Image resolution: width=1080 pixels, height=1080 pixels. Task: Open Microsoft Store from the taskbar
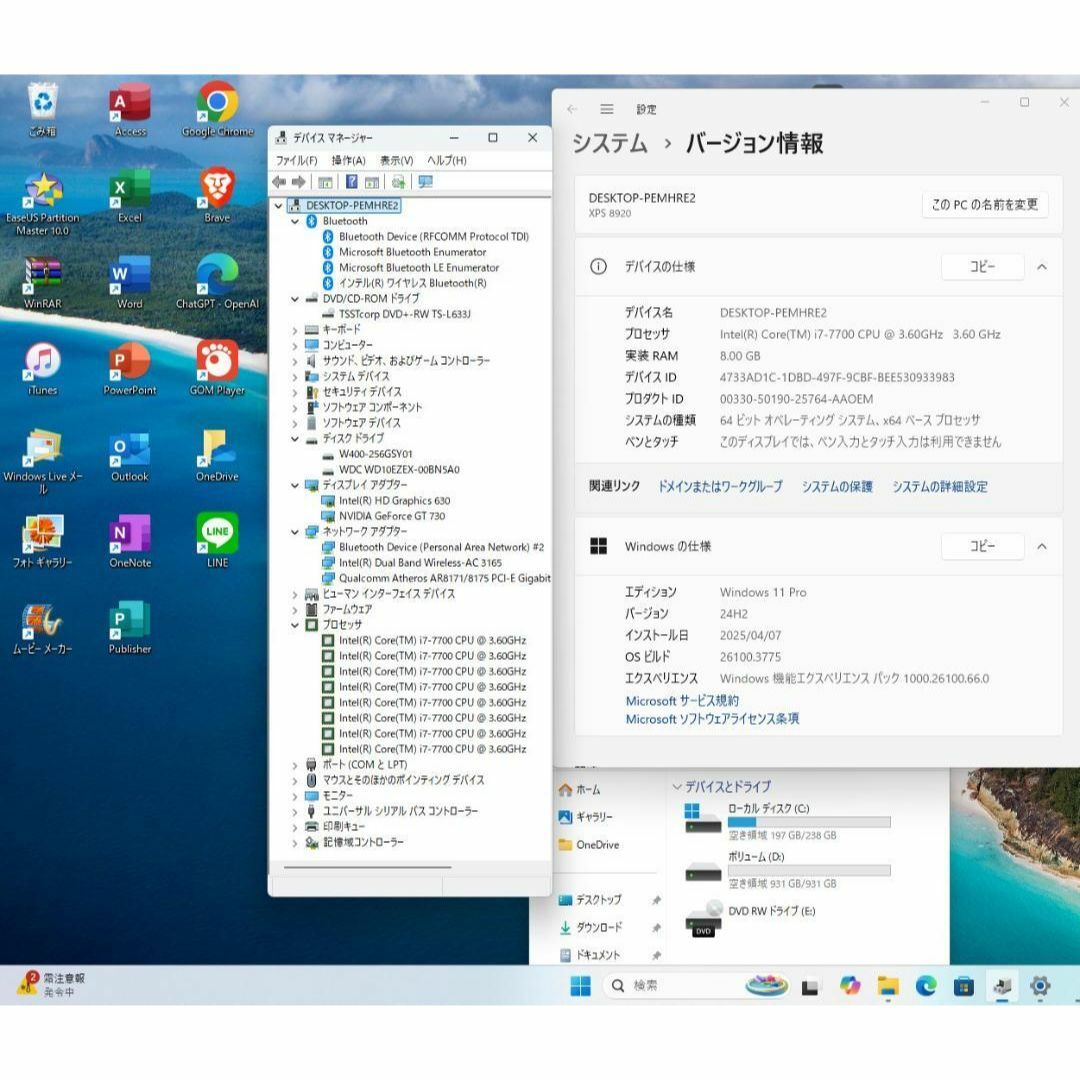pos(964,986)
